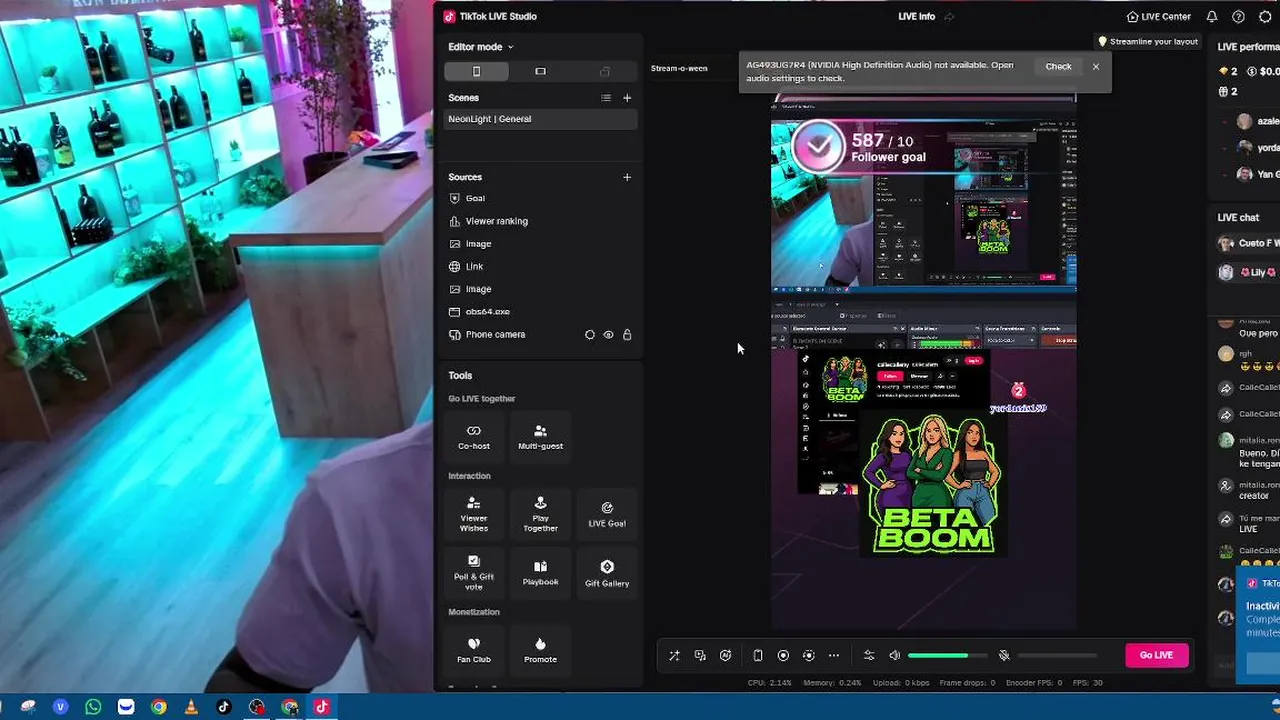Open the LIVE Goal tool

[x=607, y=514]
